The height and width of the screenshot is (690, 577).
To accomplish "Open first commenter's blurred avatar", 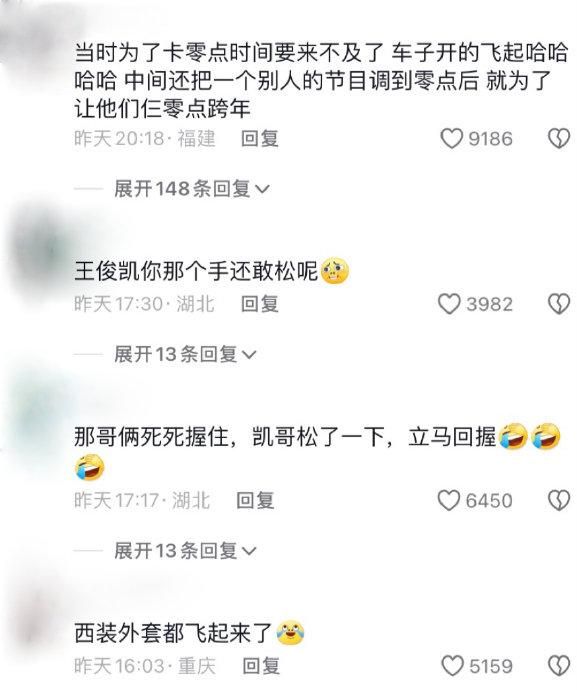I will (33, 44).
